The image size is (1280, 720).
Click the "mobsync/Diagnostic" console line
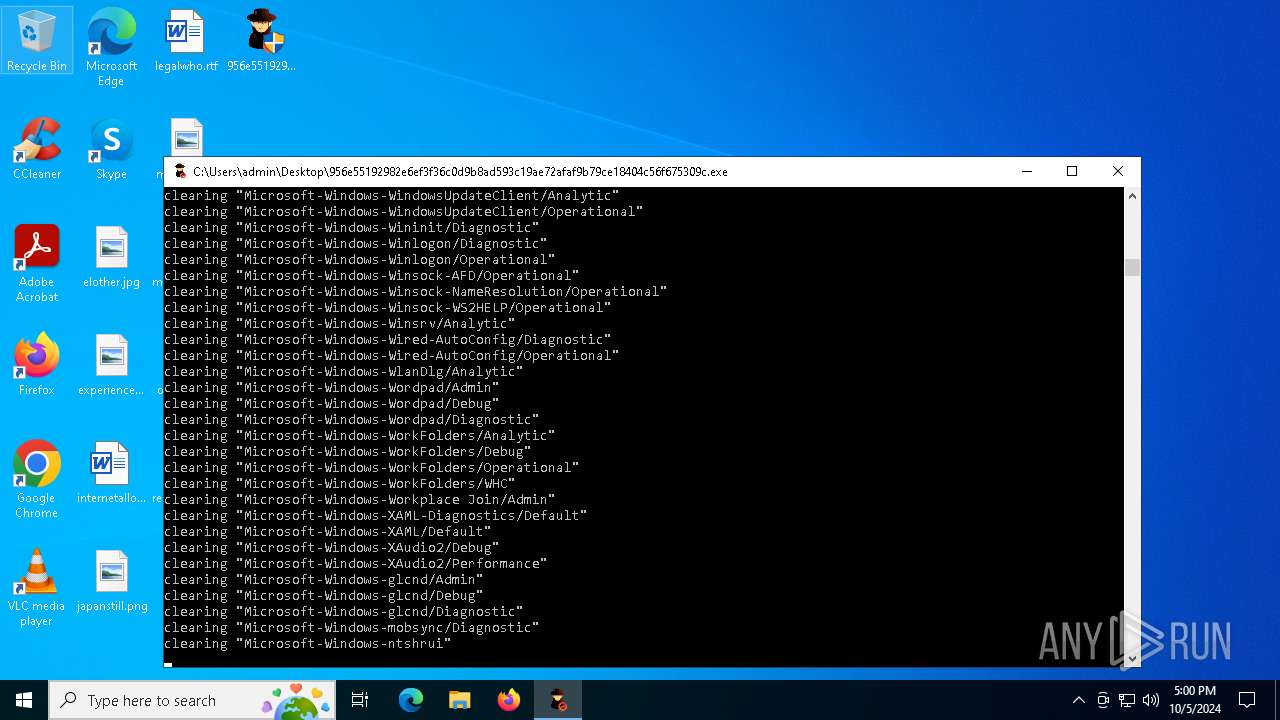point(351,628)
